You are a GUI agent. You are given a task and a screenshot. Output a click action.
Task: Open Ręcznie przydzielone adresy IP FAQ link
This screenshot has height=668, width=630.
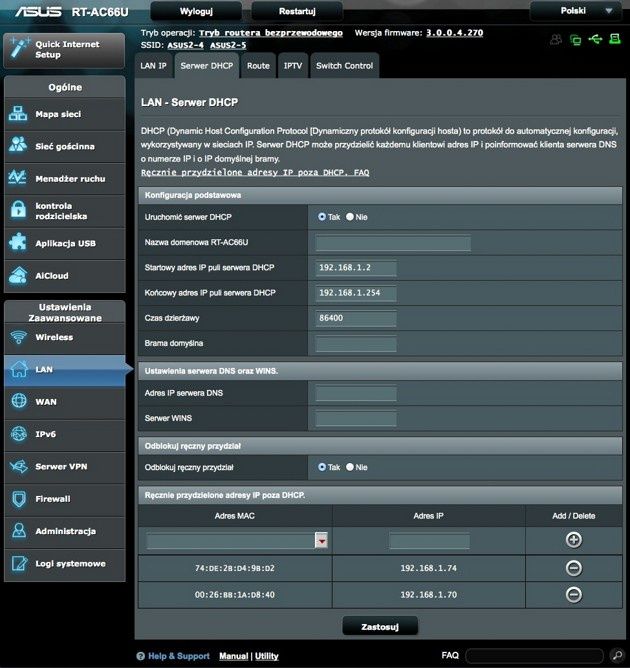pos(255,173)
